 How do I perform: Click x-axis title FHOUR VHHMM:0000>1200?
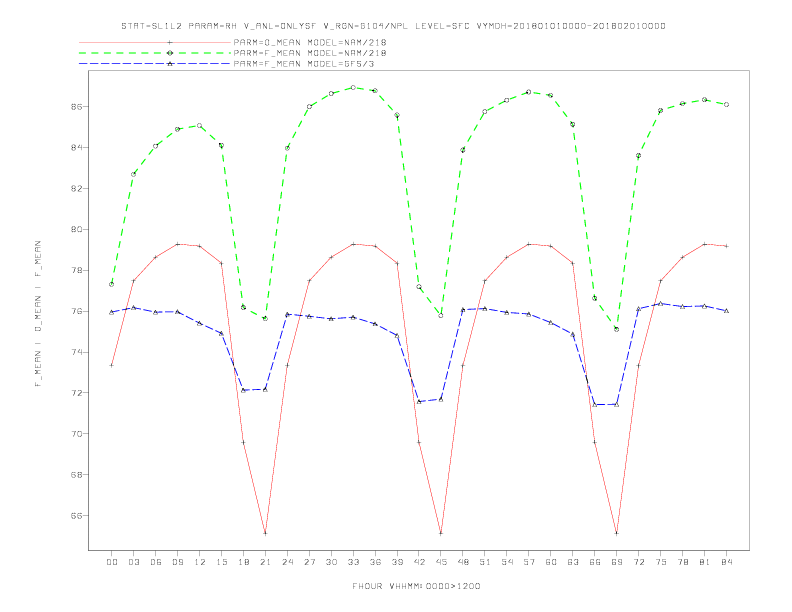tap(416, 586)
